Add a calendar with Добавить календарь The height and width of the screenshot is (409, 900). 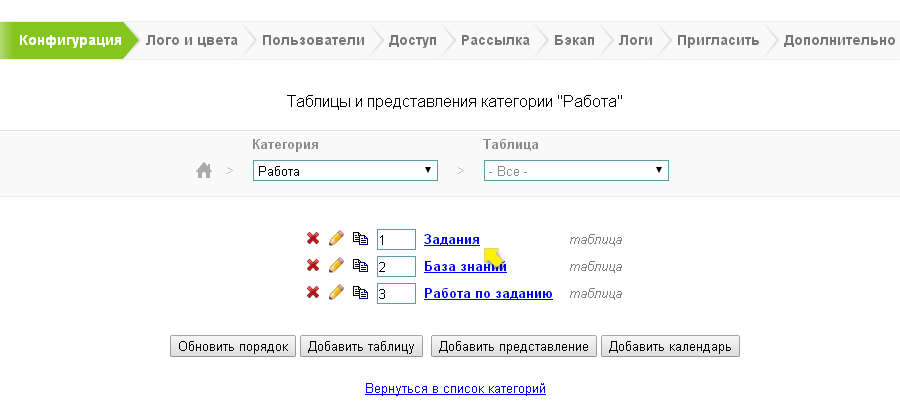pyautogui.click(x=670, y=347)
